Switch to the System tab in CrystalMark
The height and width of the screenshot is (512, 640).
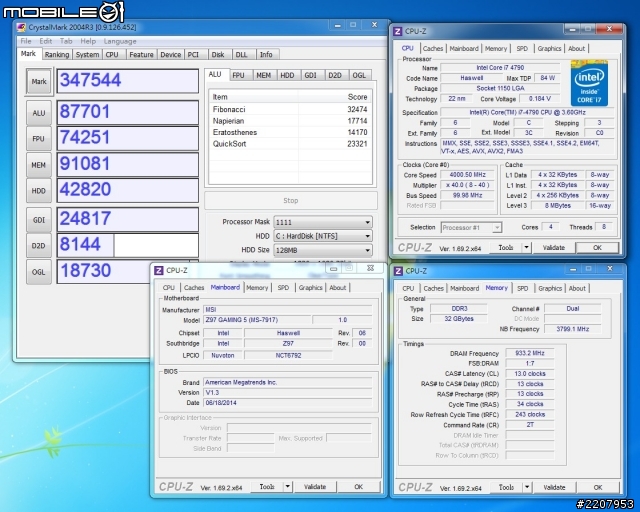click(87, 55)
